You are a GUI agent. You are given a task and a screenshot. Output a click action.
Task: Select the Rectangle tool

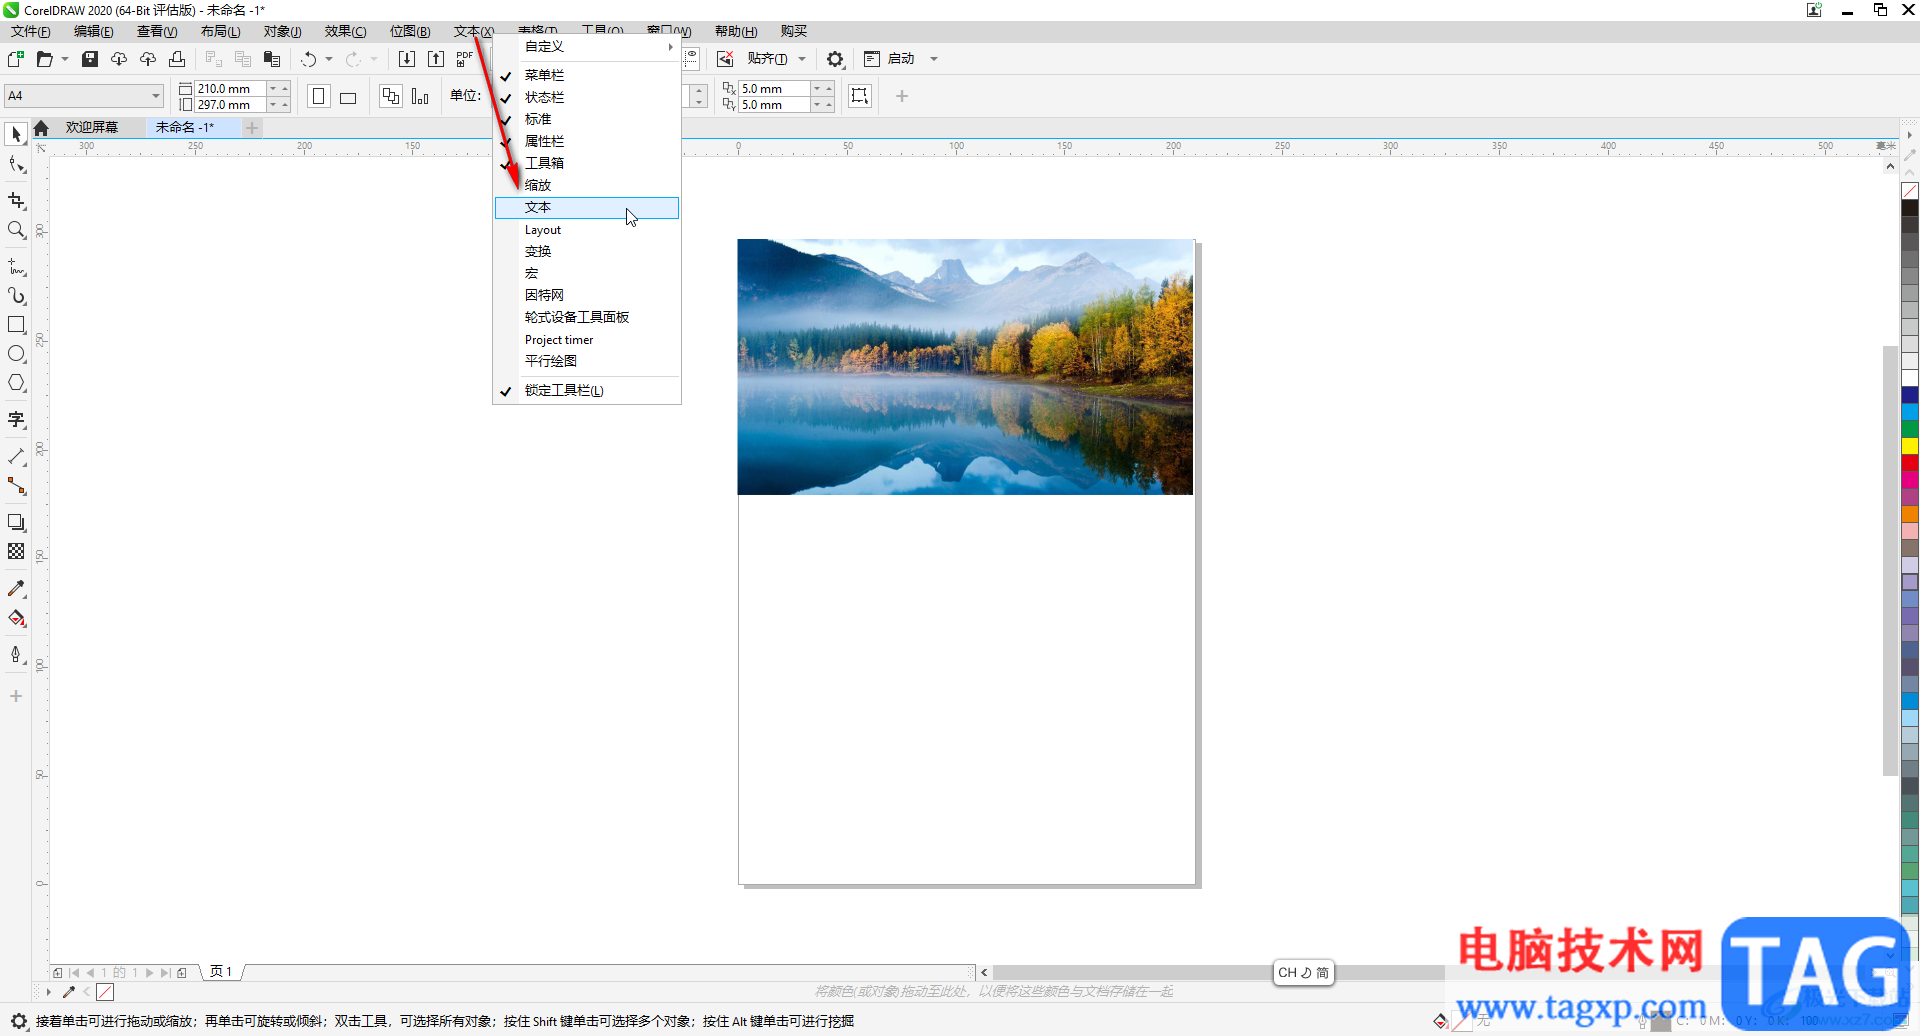click(x=16, y=325)
